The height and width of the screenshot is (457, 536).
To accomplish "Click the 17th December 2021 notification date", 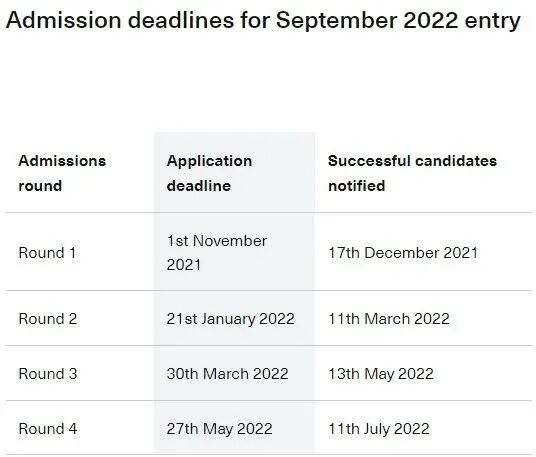I will tap(403, 253).
